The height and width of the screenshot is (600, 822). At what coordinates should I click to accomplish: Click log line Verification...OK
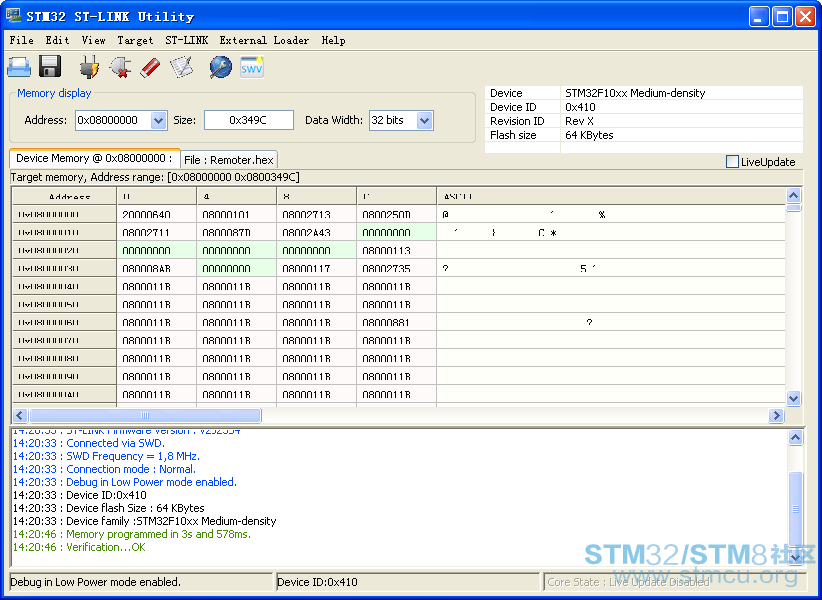point(79,547)
